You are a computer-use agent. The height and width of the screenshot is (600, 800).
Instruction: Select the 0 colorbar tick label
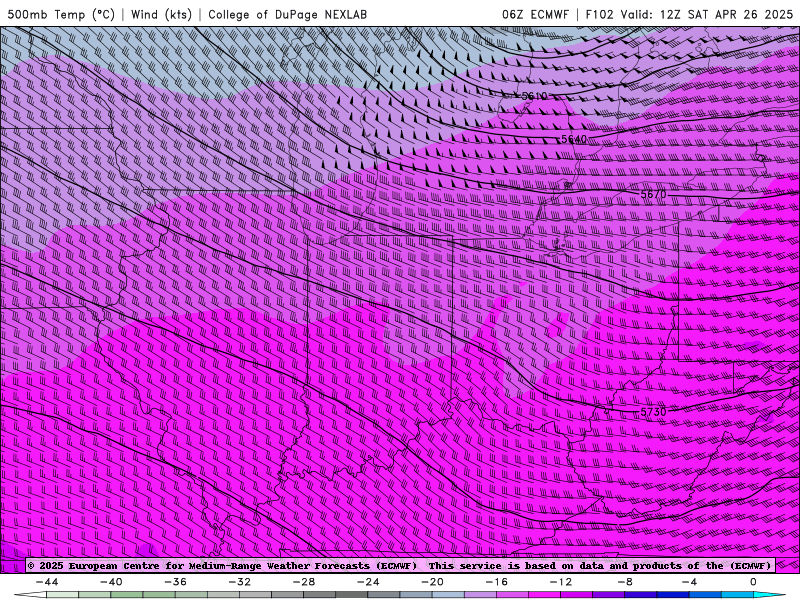(x=753, y=582)
